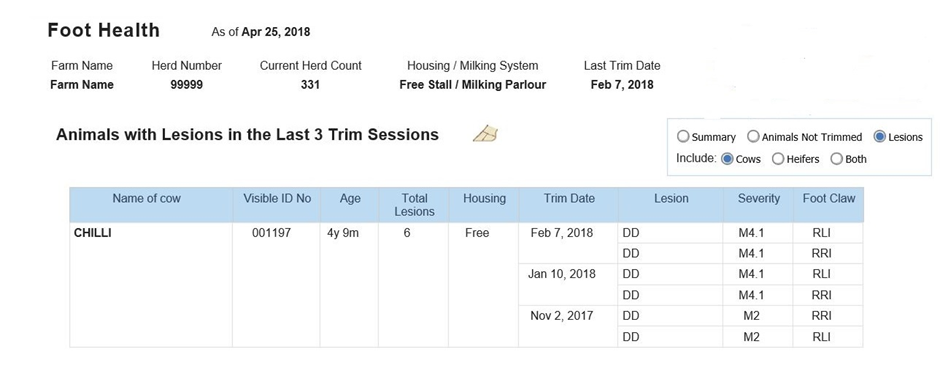Screen dimensions: 940x366
Task: Click the hoof icon beside the heading
Action: coord(486,134)
